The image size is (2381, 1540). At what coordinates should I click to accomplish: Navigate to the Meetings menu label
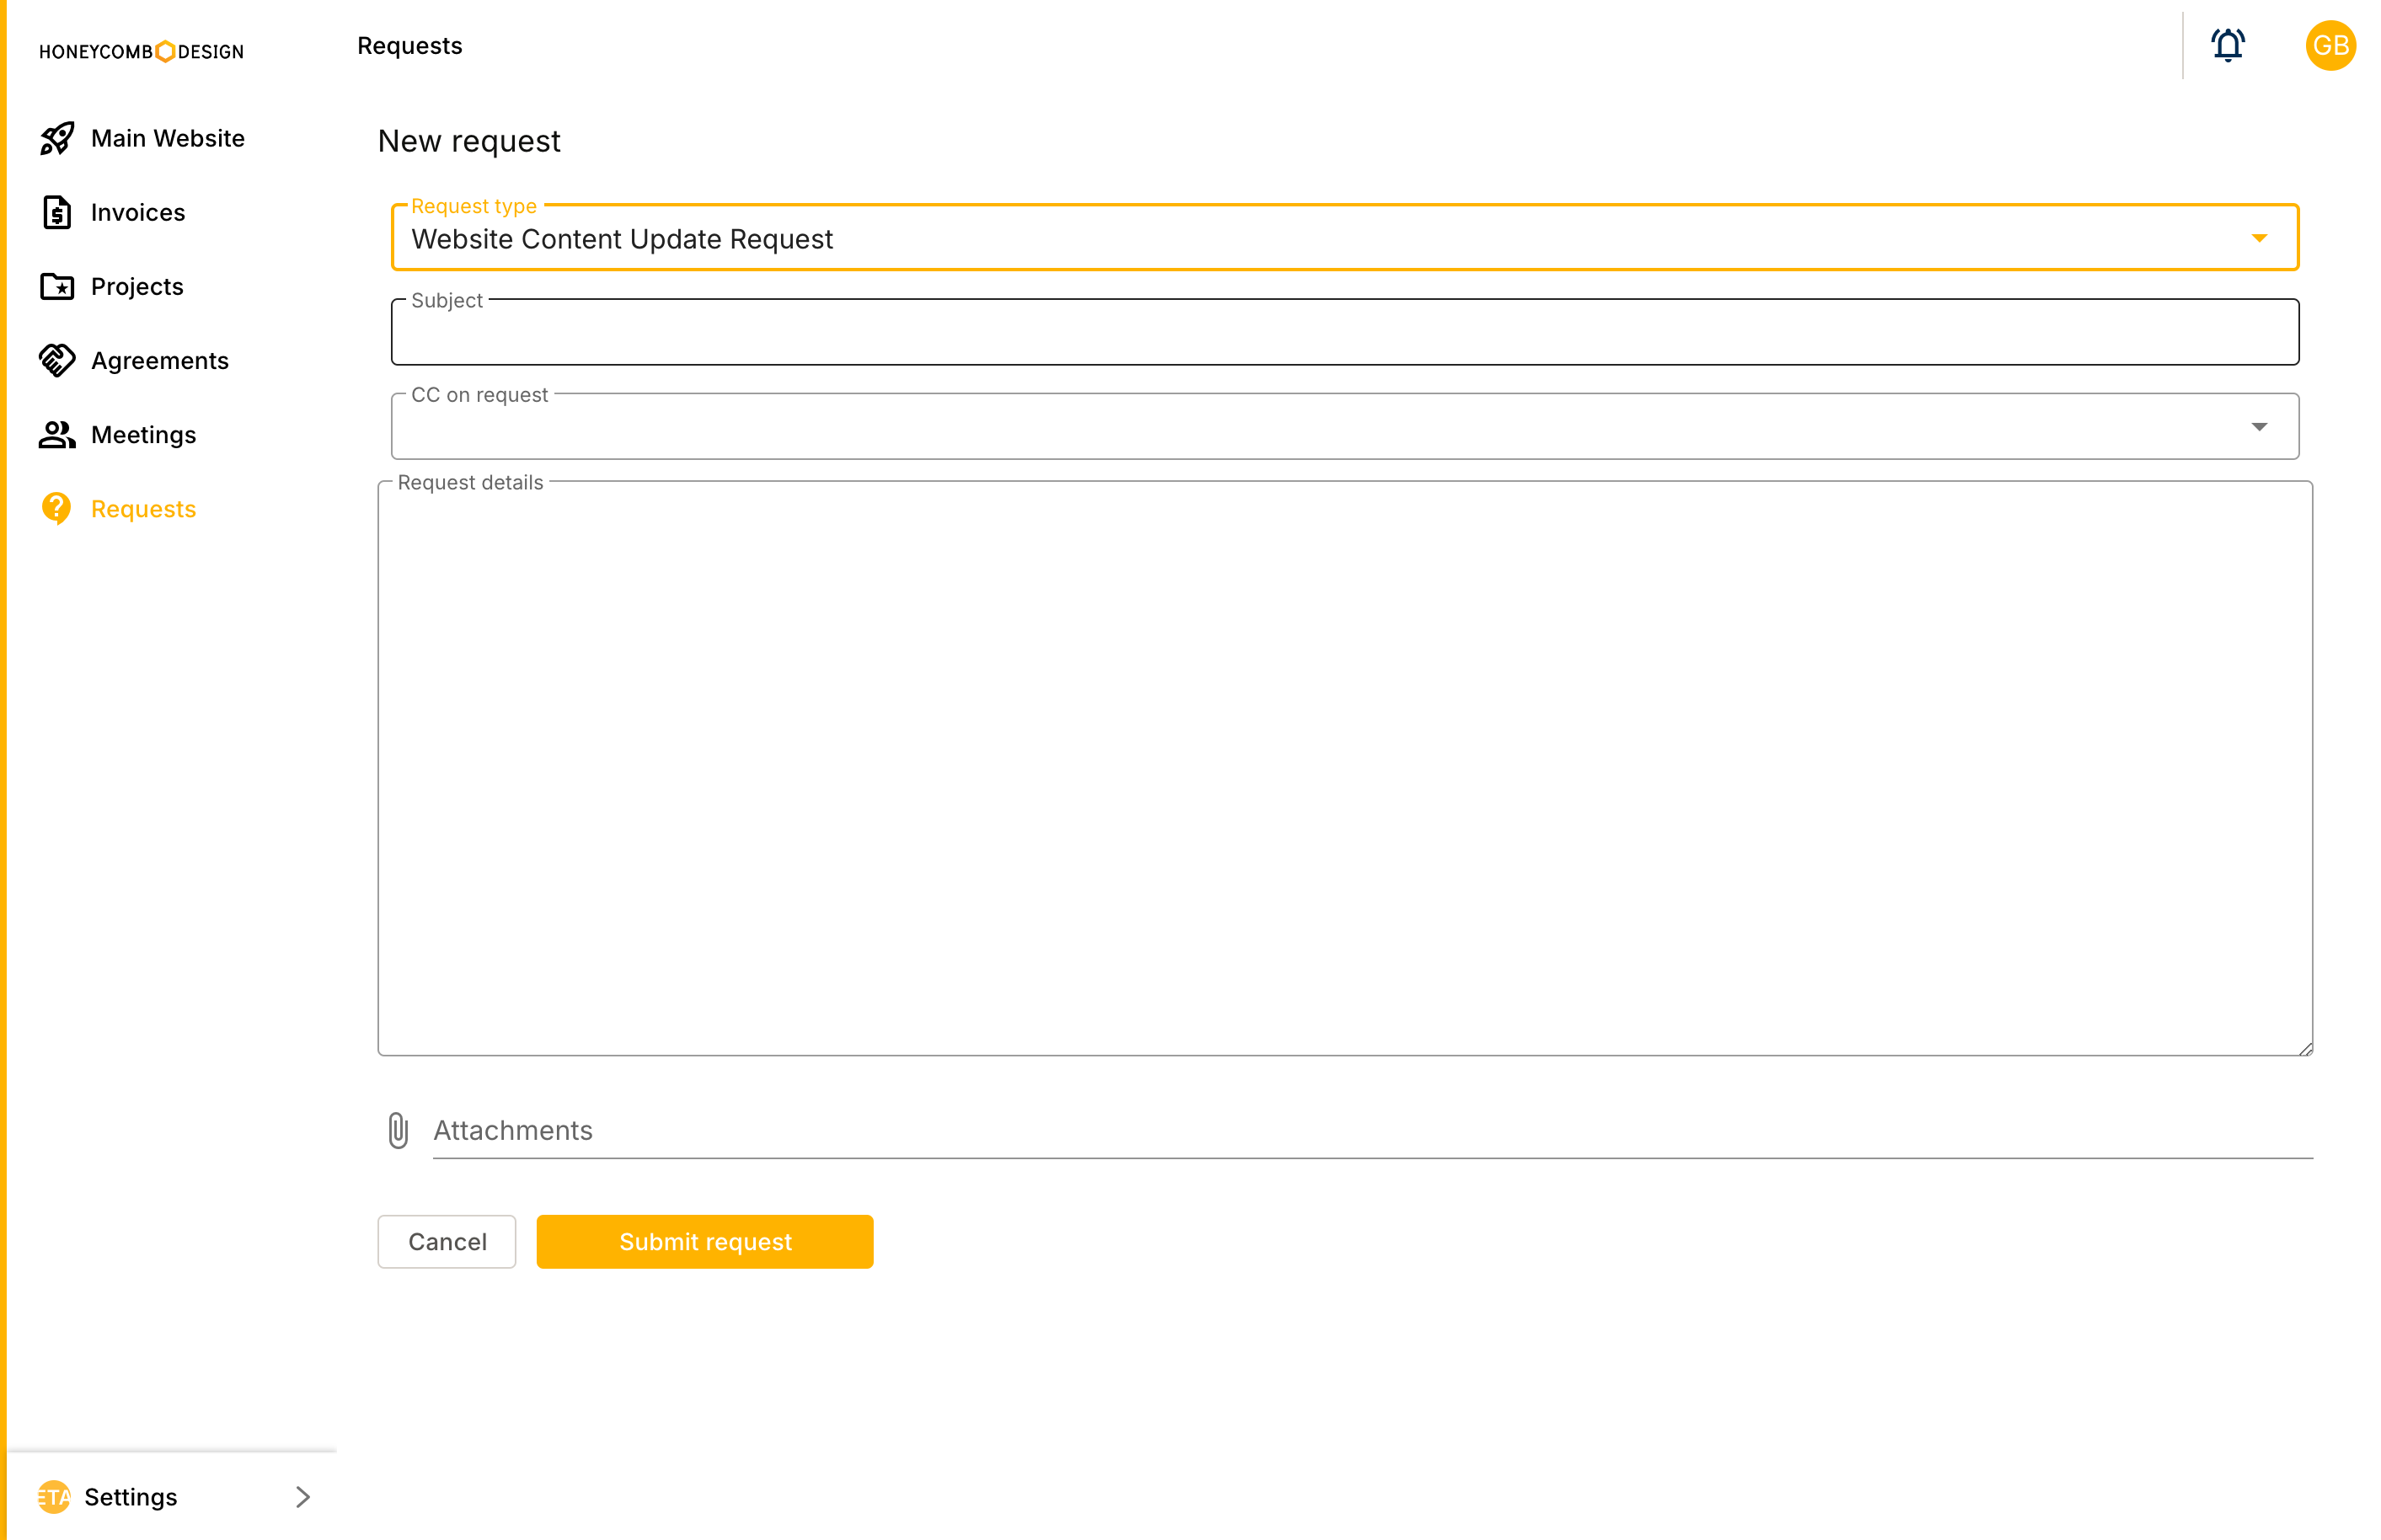tap(144, 434)
